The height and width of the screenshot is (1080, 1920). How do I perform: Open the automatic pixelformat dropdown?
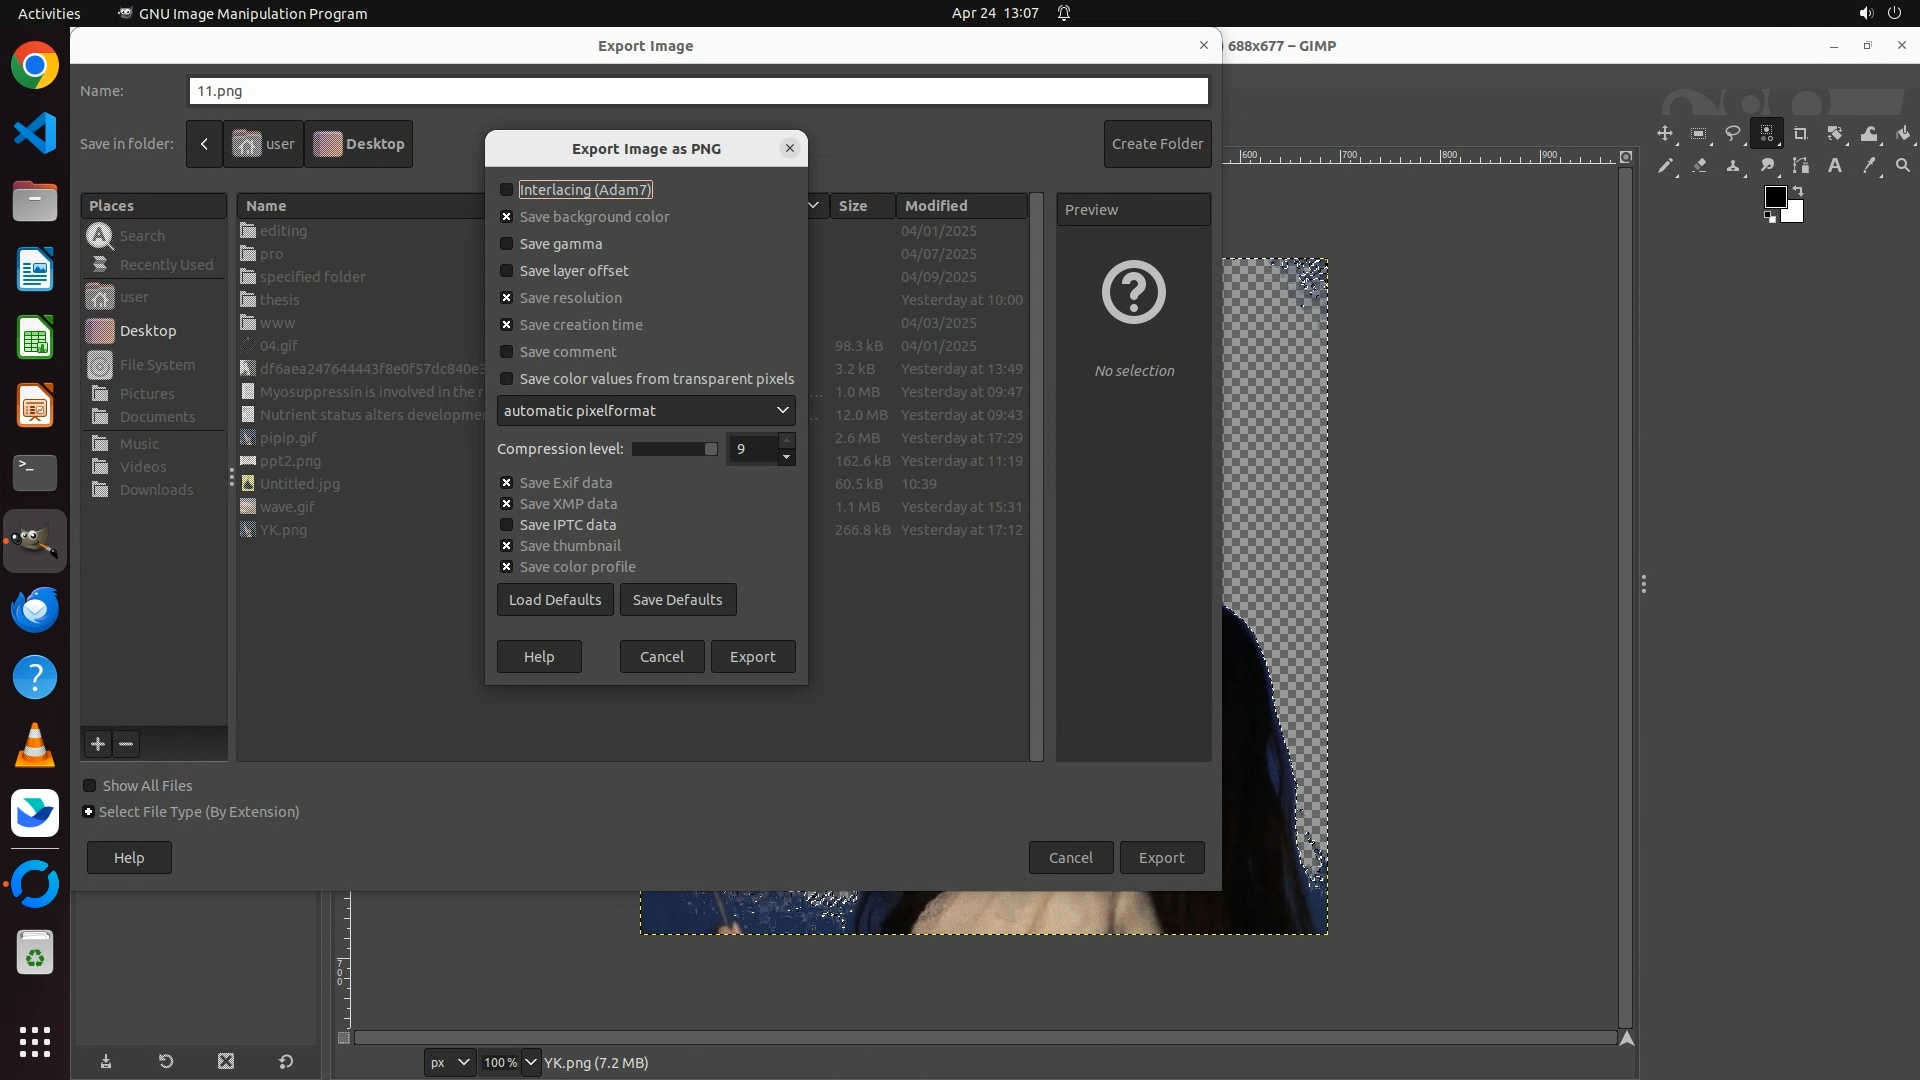[x=646, y=411]
